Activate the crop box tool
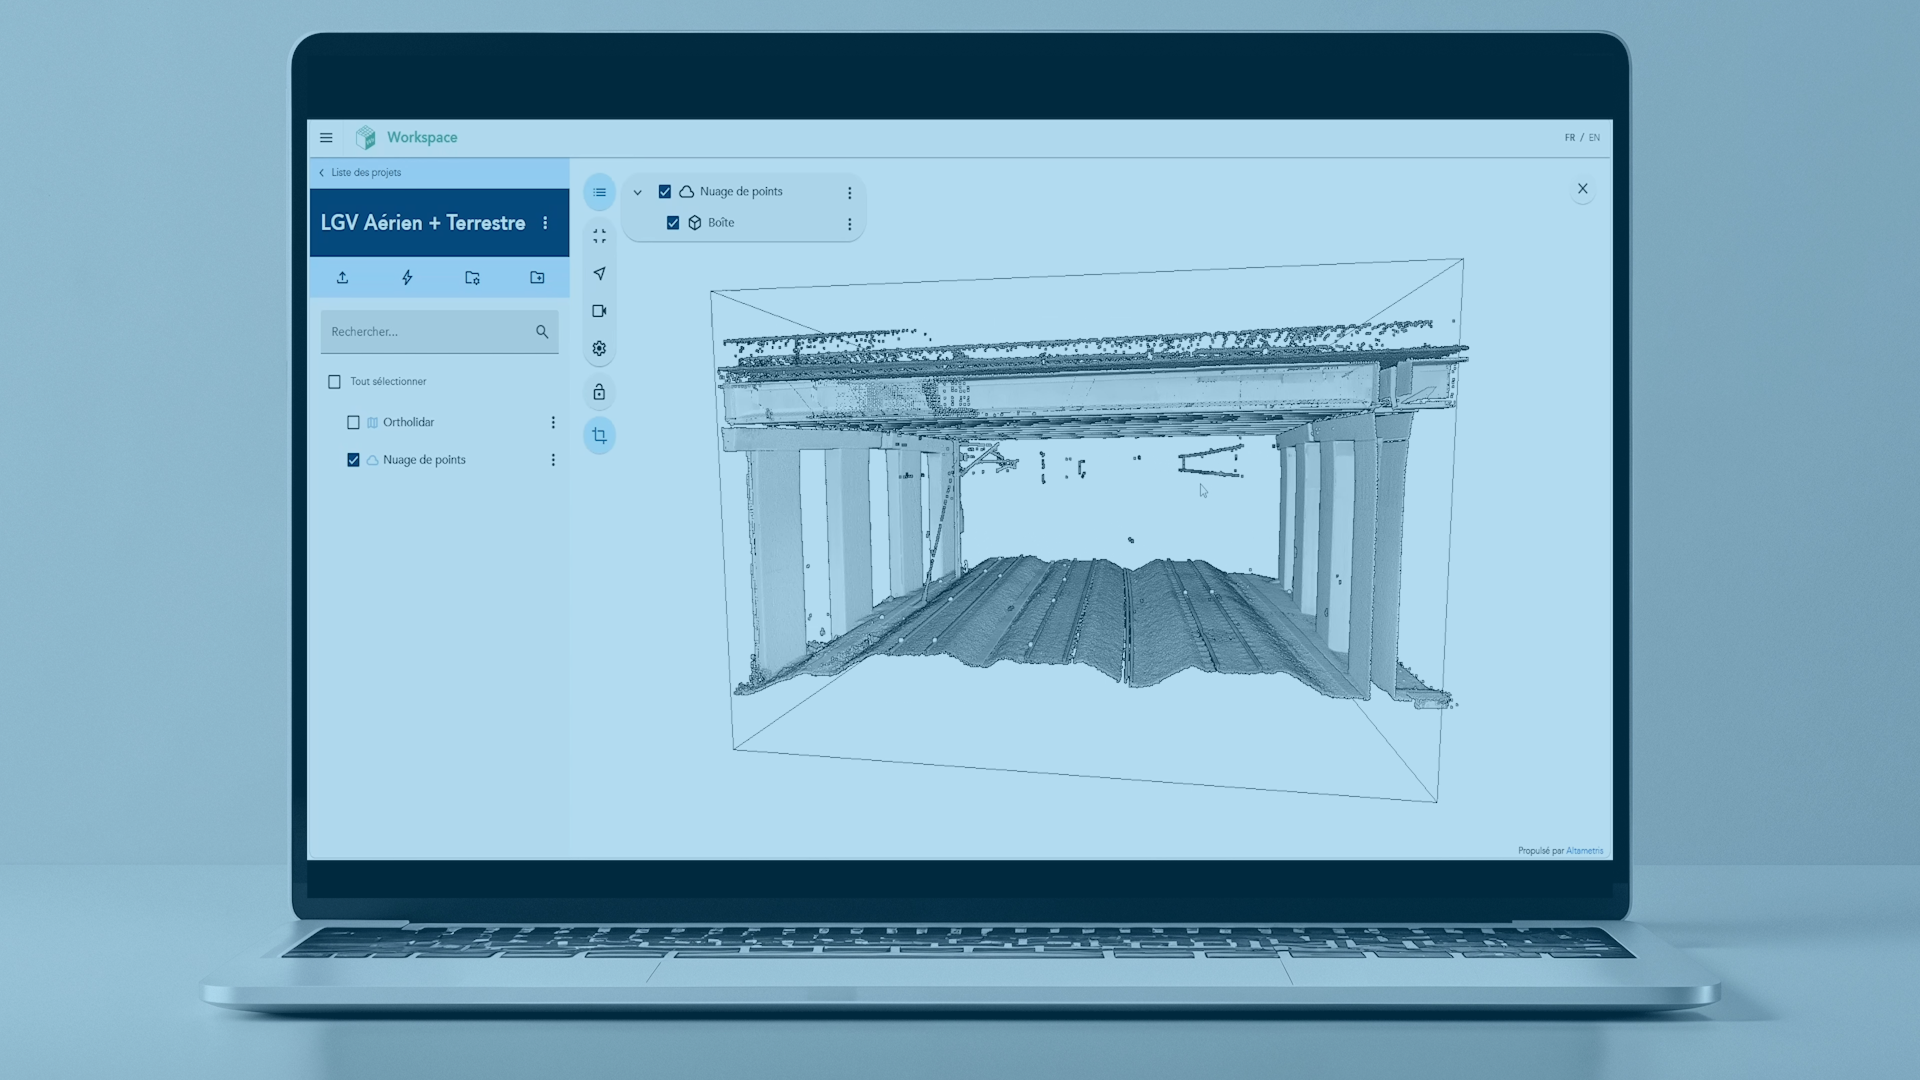1920x1080 pixels. coord(599,435)
